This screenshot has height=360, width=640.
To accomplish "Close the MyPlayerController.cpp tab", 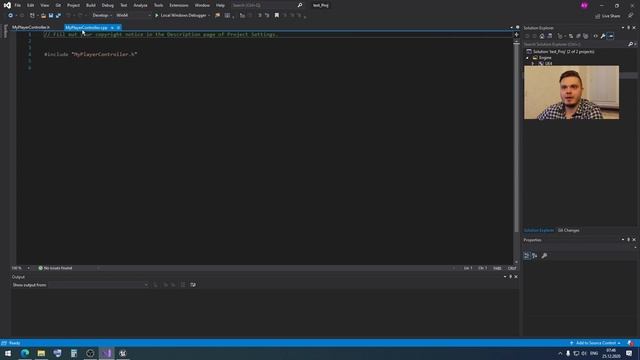I will click(x=118, y=27).
